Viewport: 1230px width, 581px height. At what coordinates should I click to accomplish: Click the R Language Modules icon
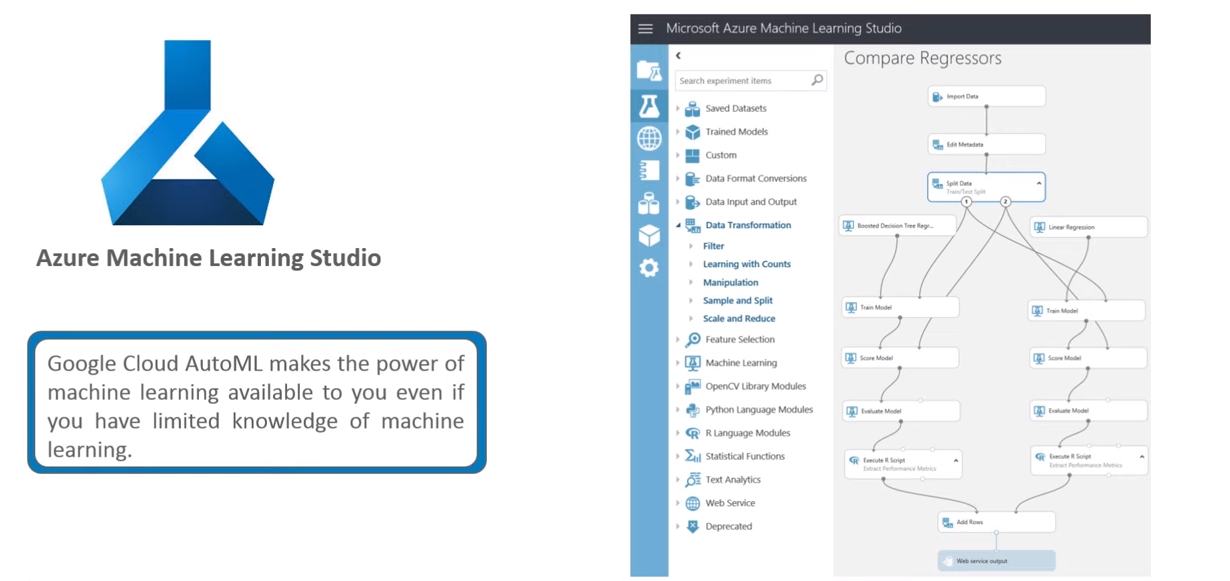692,433
